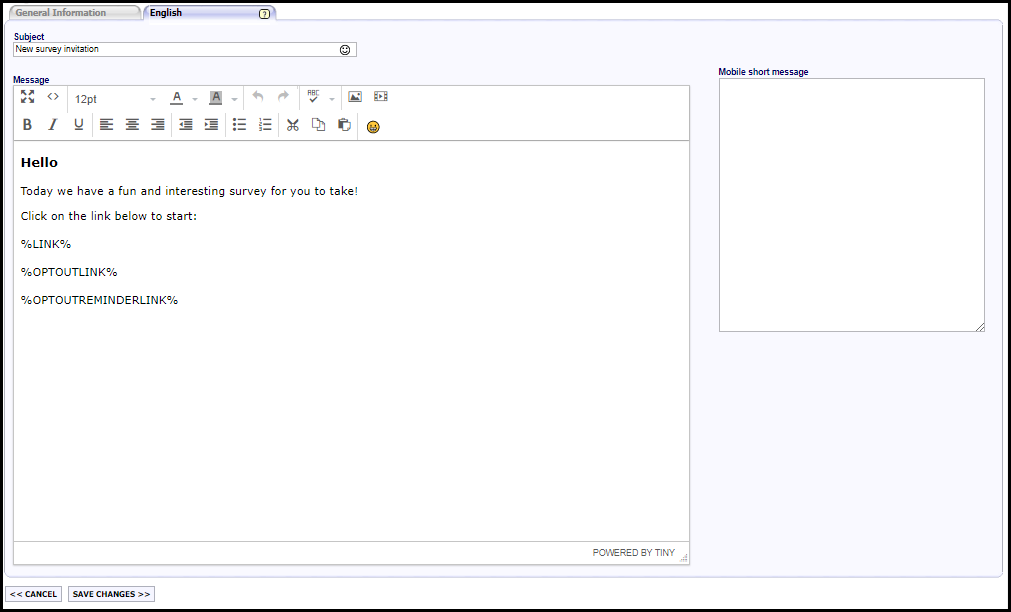Click the Cancel button
This screenshot has height=612, width=1011.
(34, 594)
